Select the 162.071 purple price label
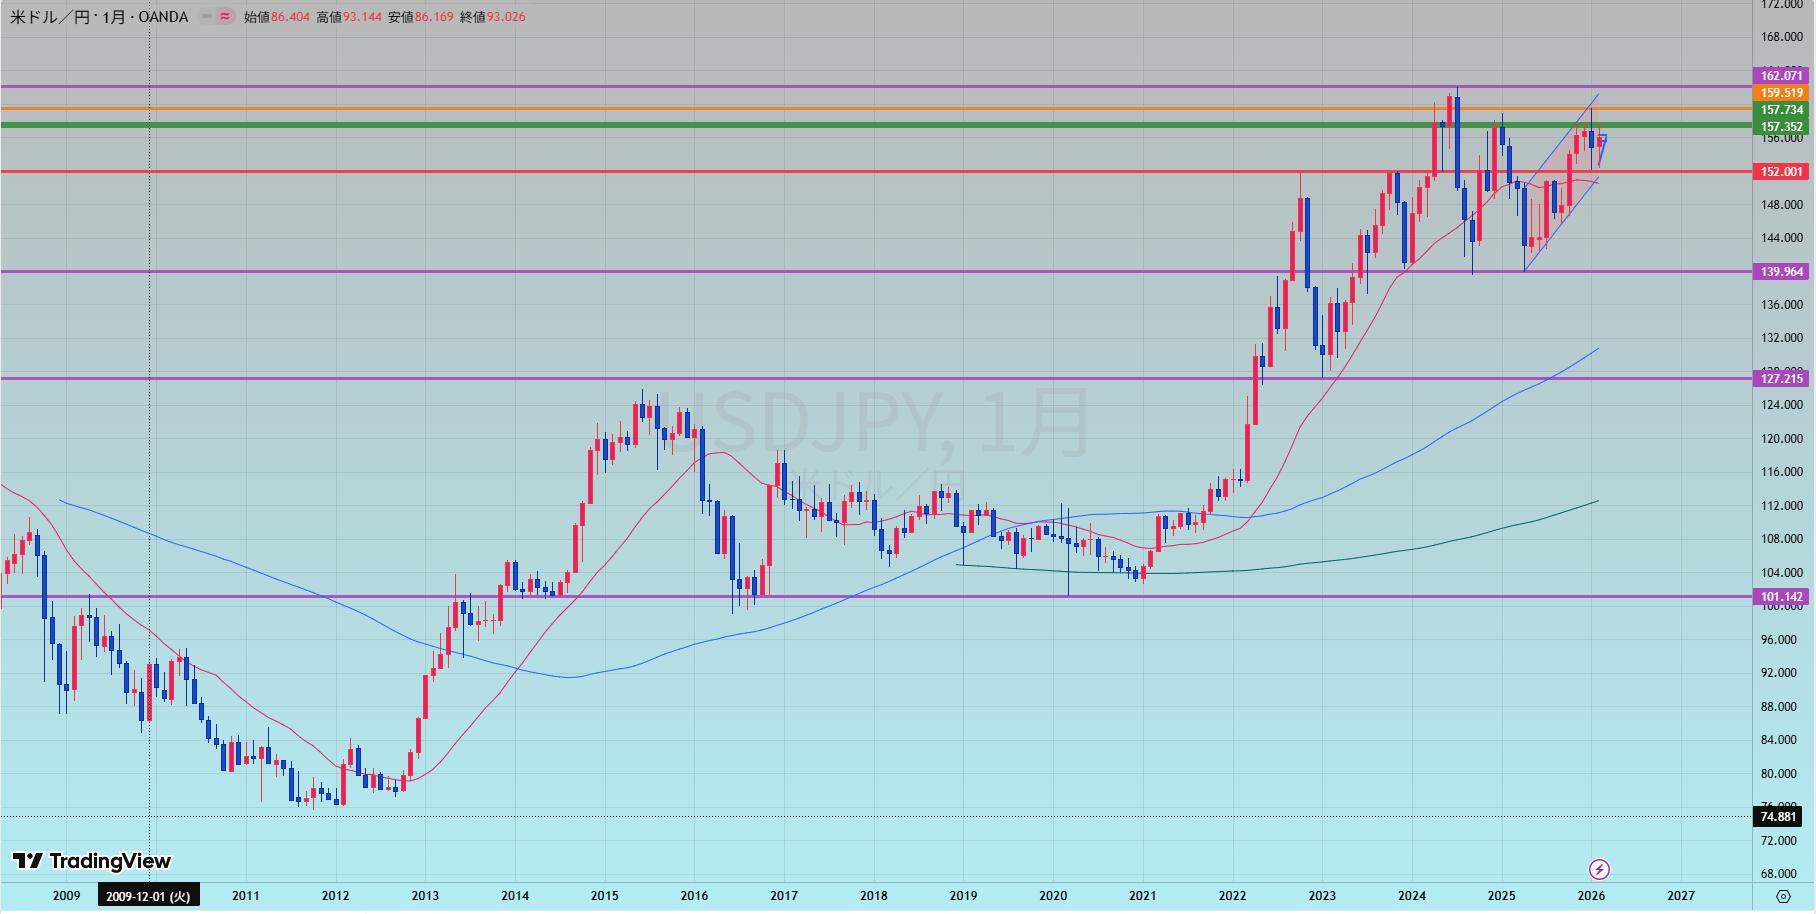 coord(1781,76)
